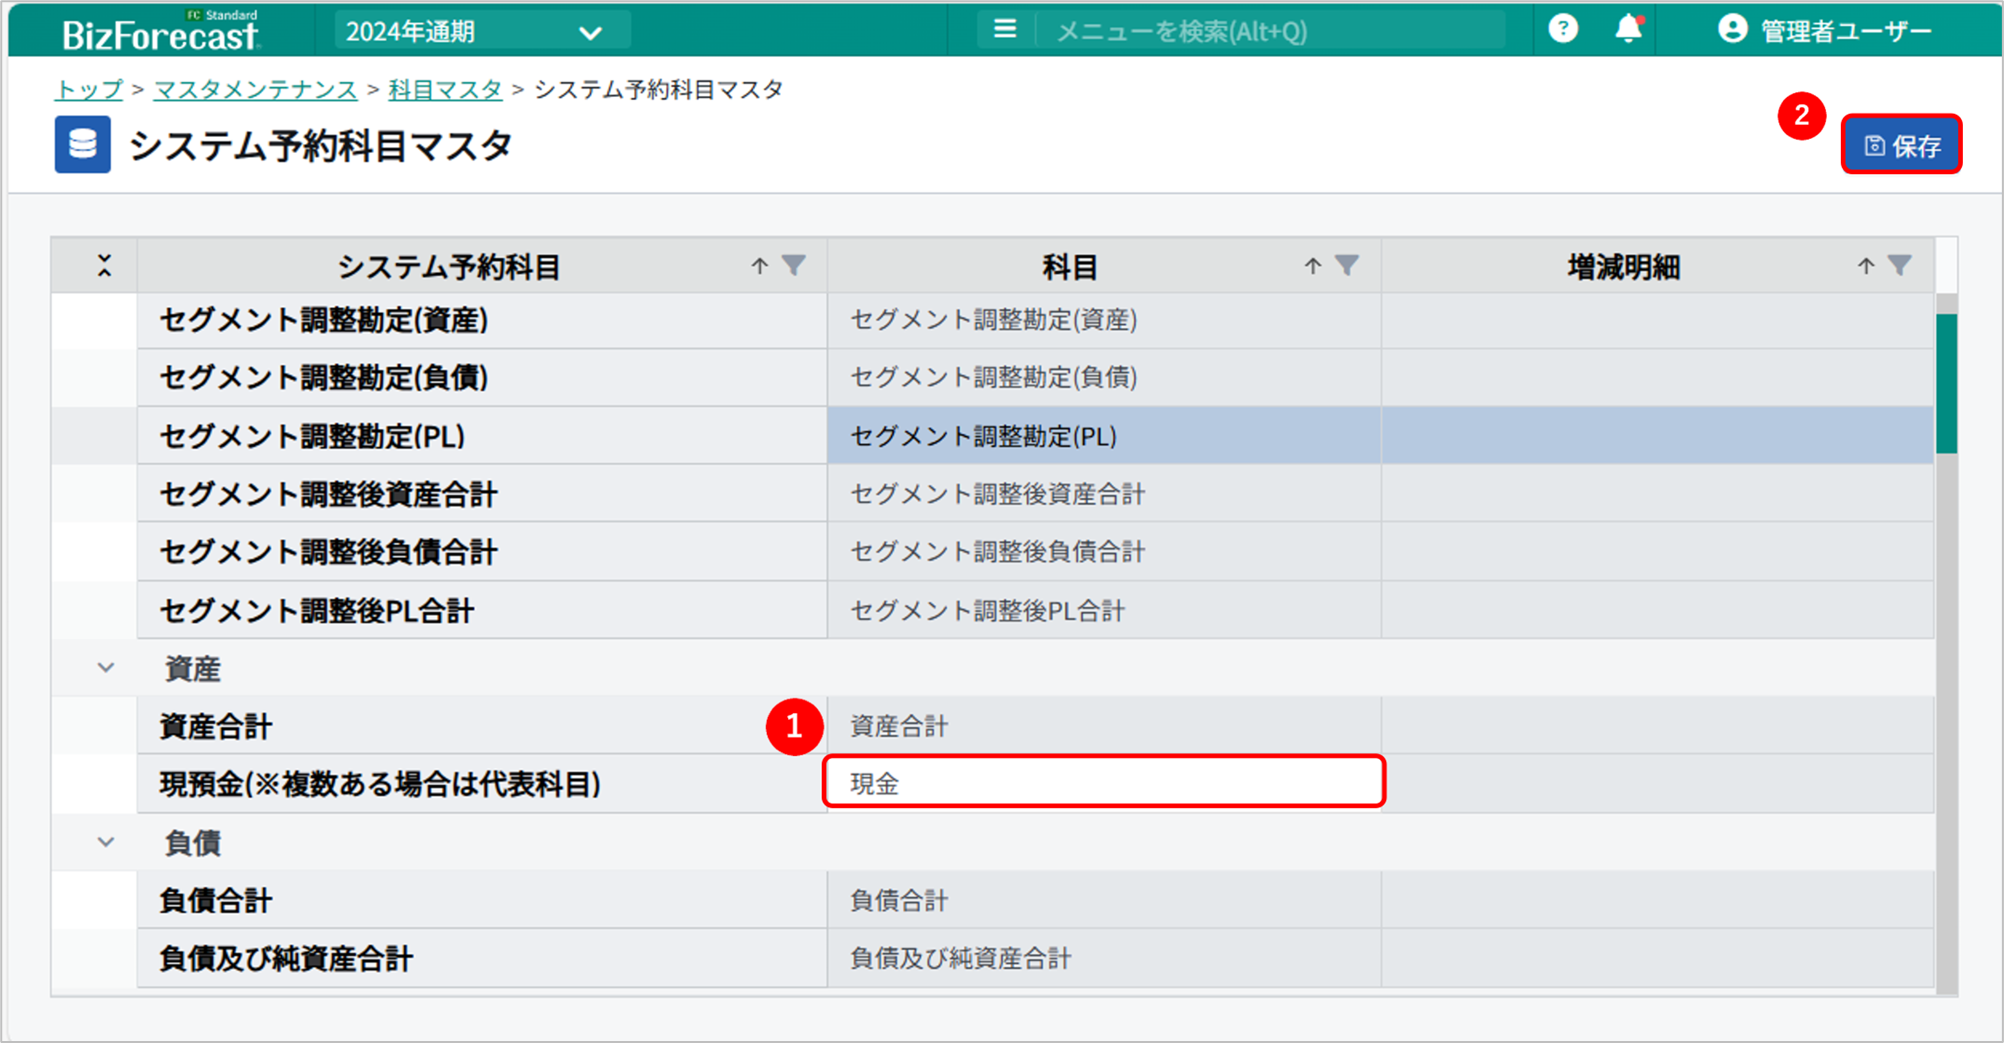Filter the システム予約科目 column
2004x1043 pixels.
pos(794,265)
